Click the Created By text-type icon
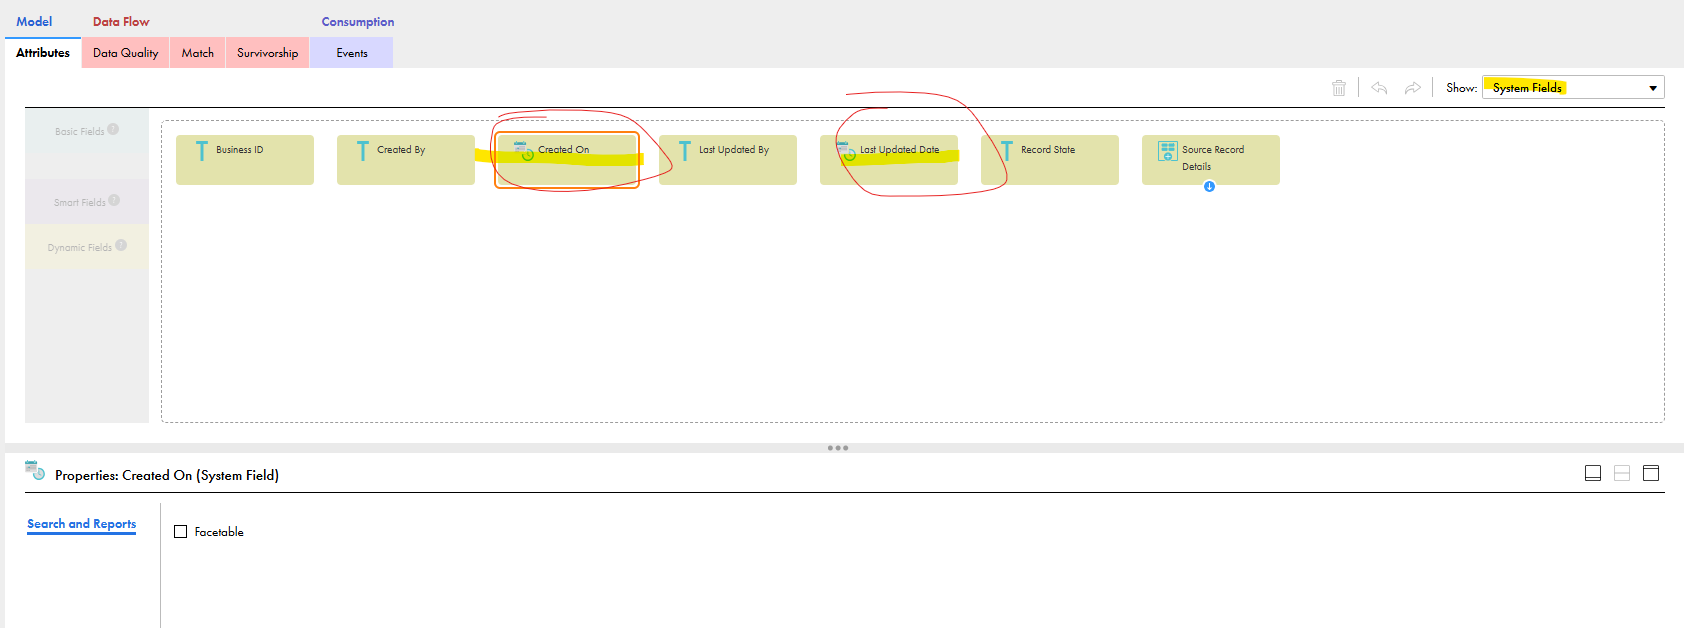 pyautogui.click(x=363, y=151)
